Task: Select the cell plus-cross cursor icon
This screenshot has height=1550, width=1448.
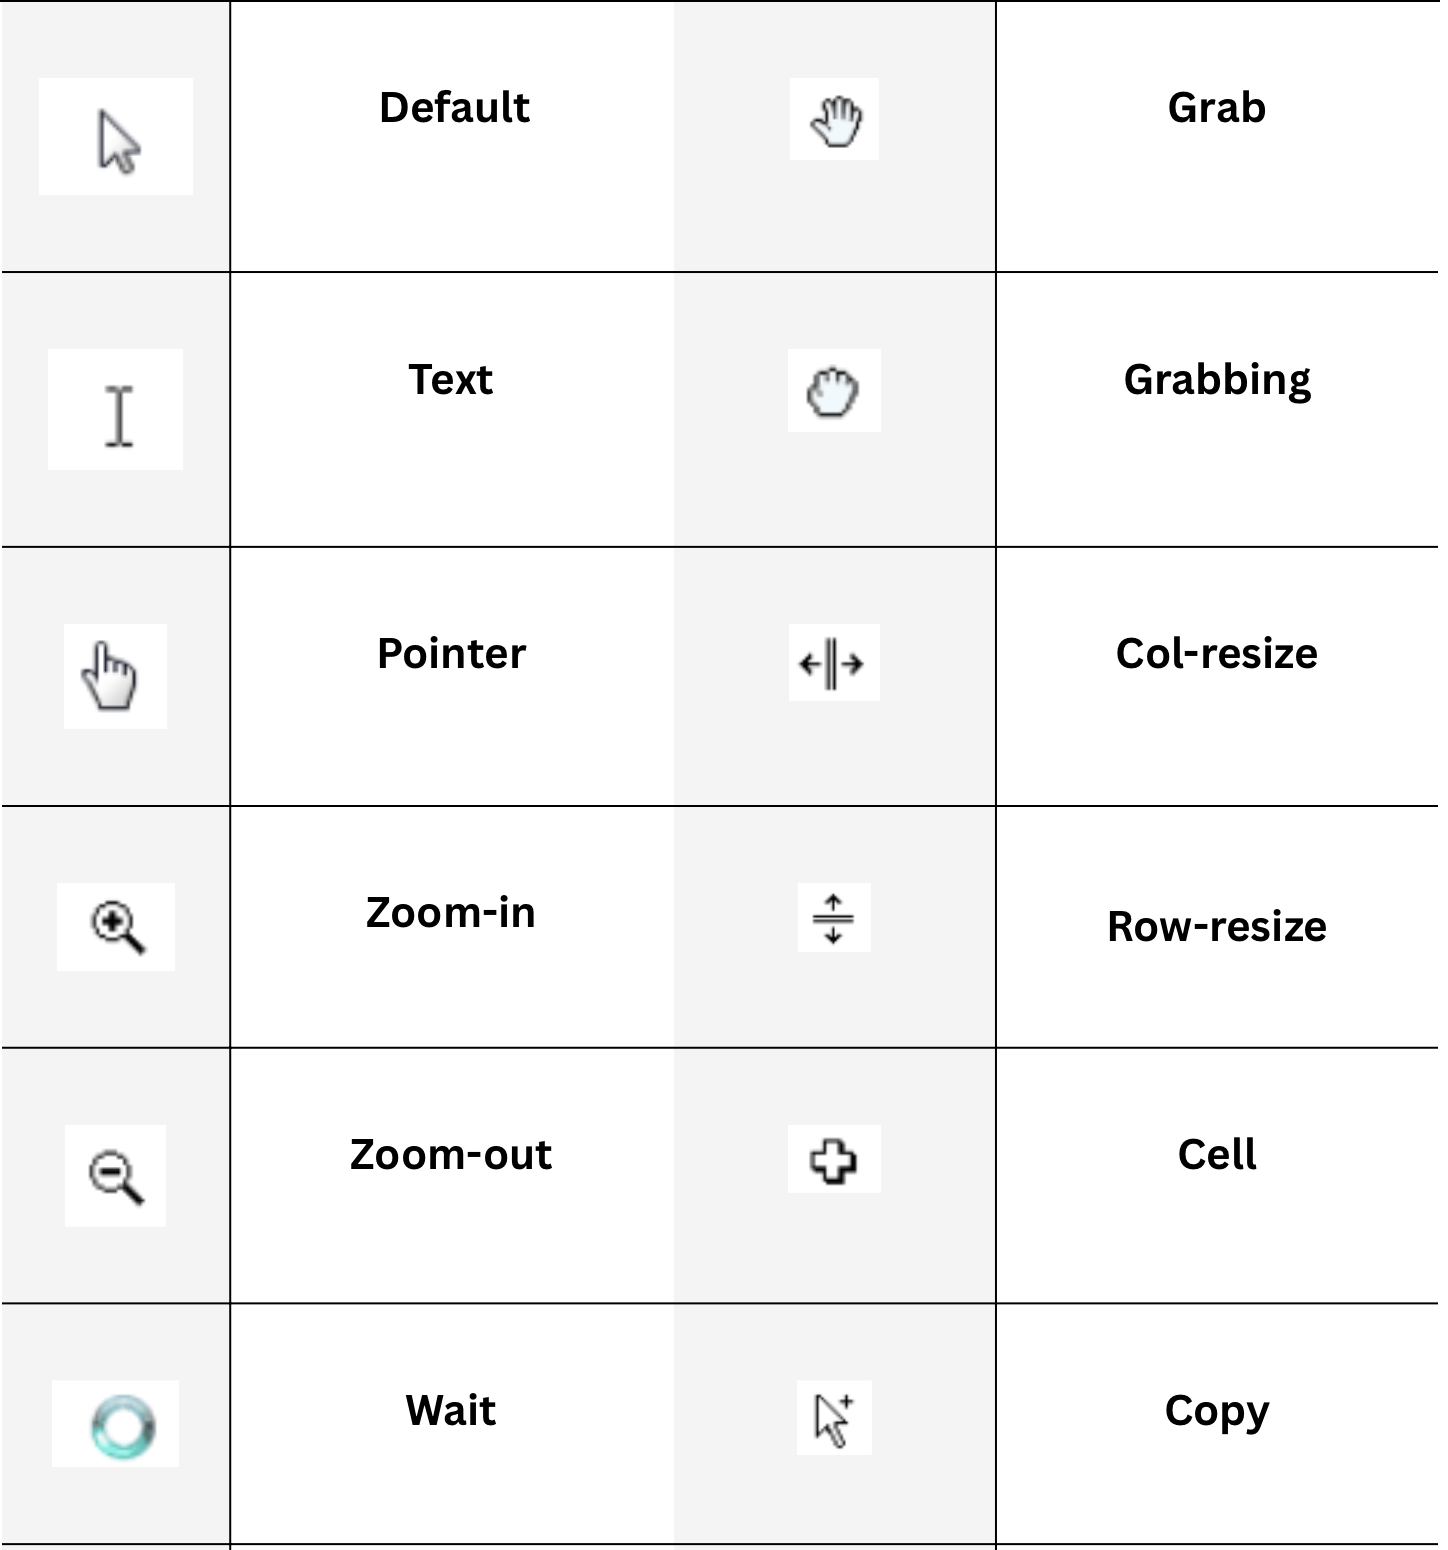Action: pos(833,1160)
